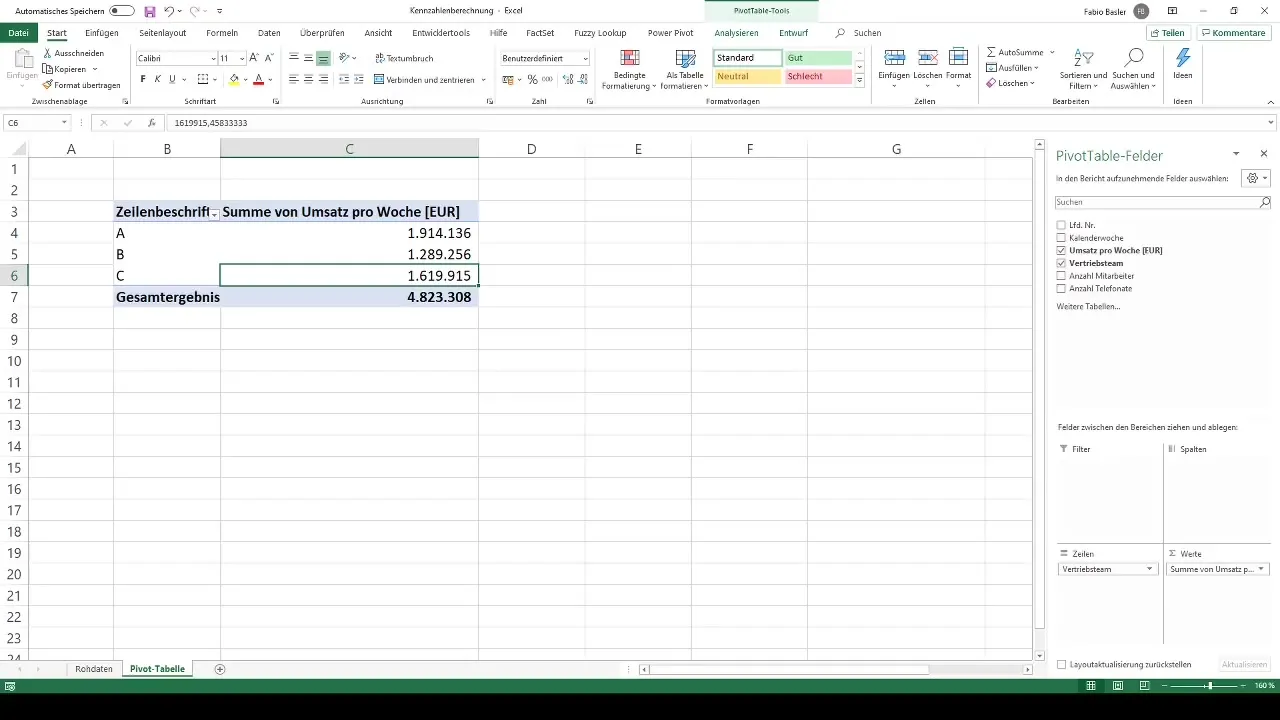Enable Layoutaktualisierung zurückstellen checkbox
The width and height of the screenshot is (1280, 720).
click(x=1061, y=664)
